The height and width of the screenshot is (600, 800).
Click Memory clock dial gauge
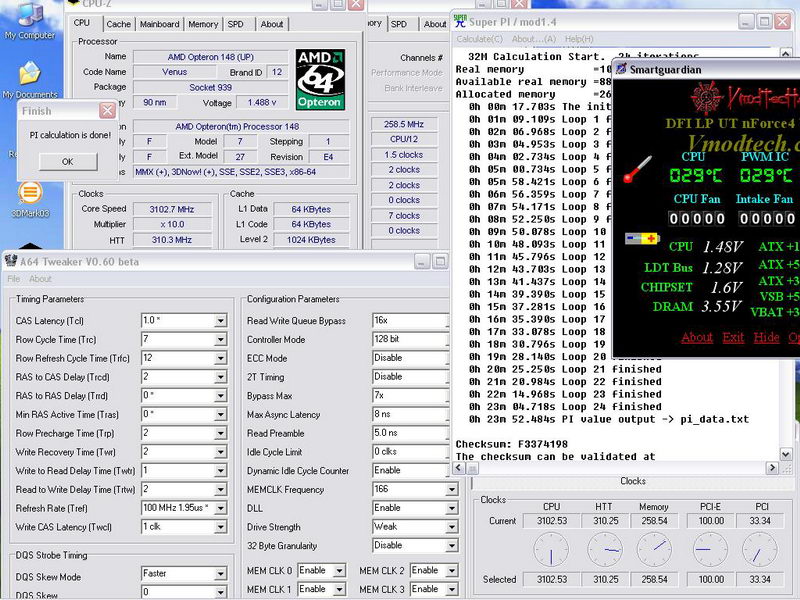655,550
